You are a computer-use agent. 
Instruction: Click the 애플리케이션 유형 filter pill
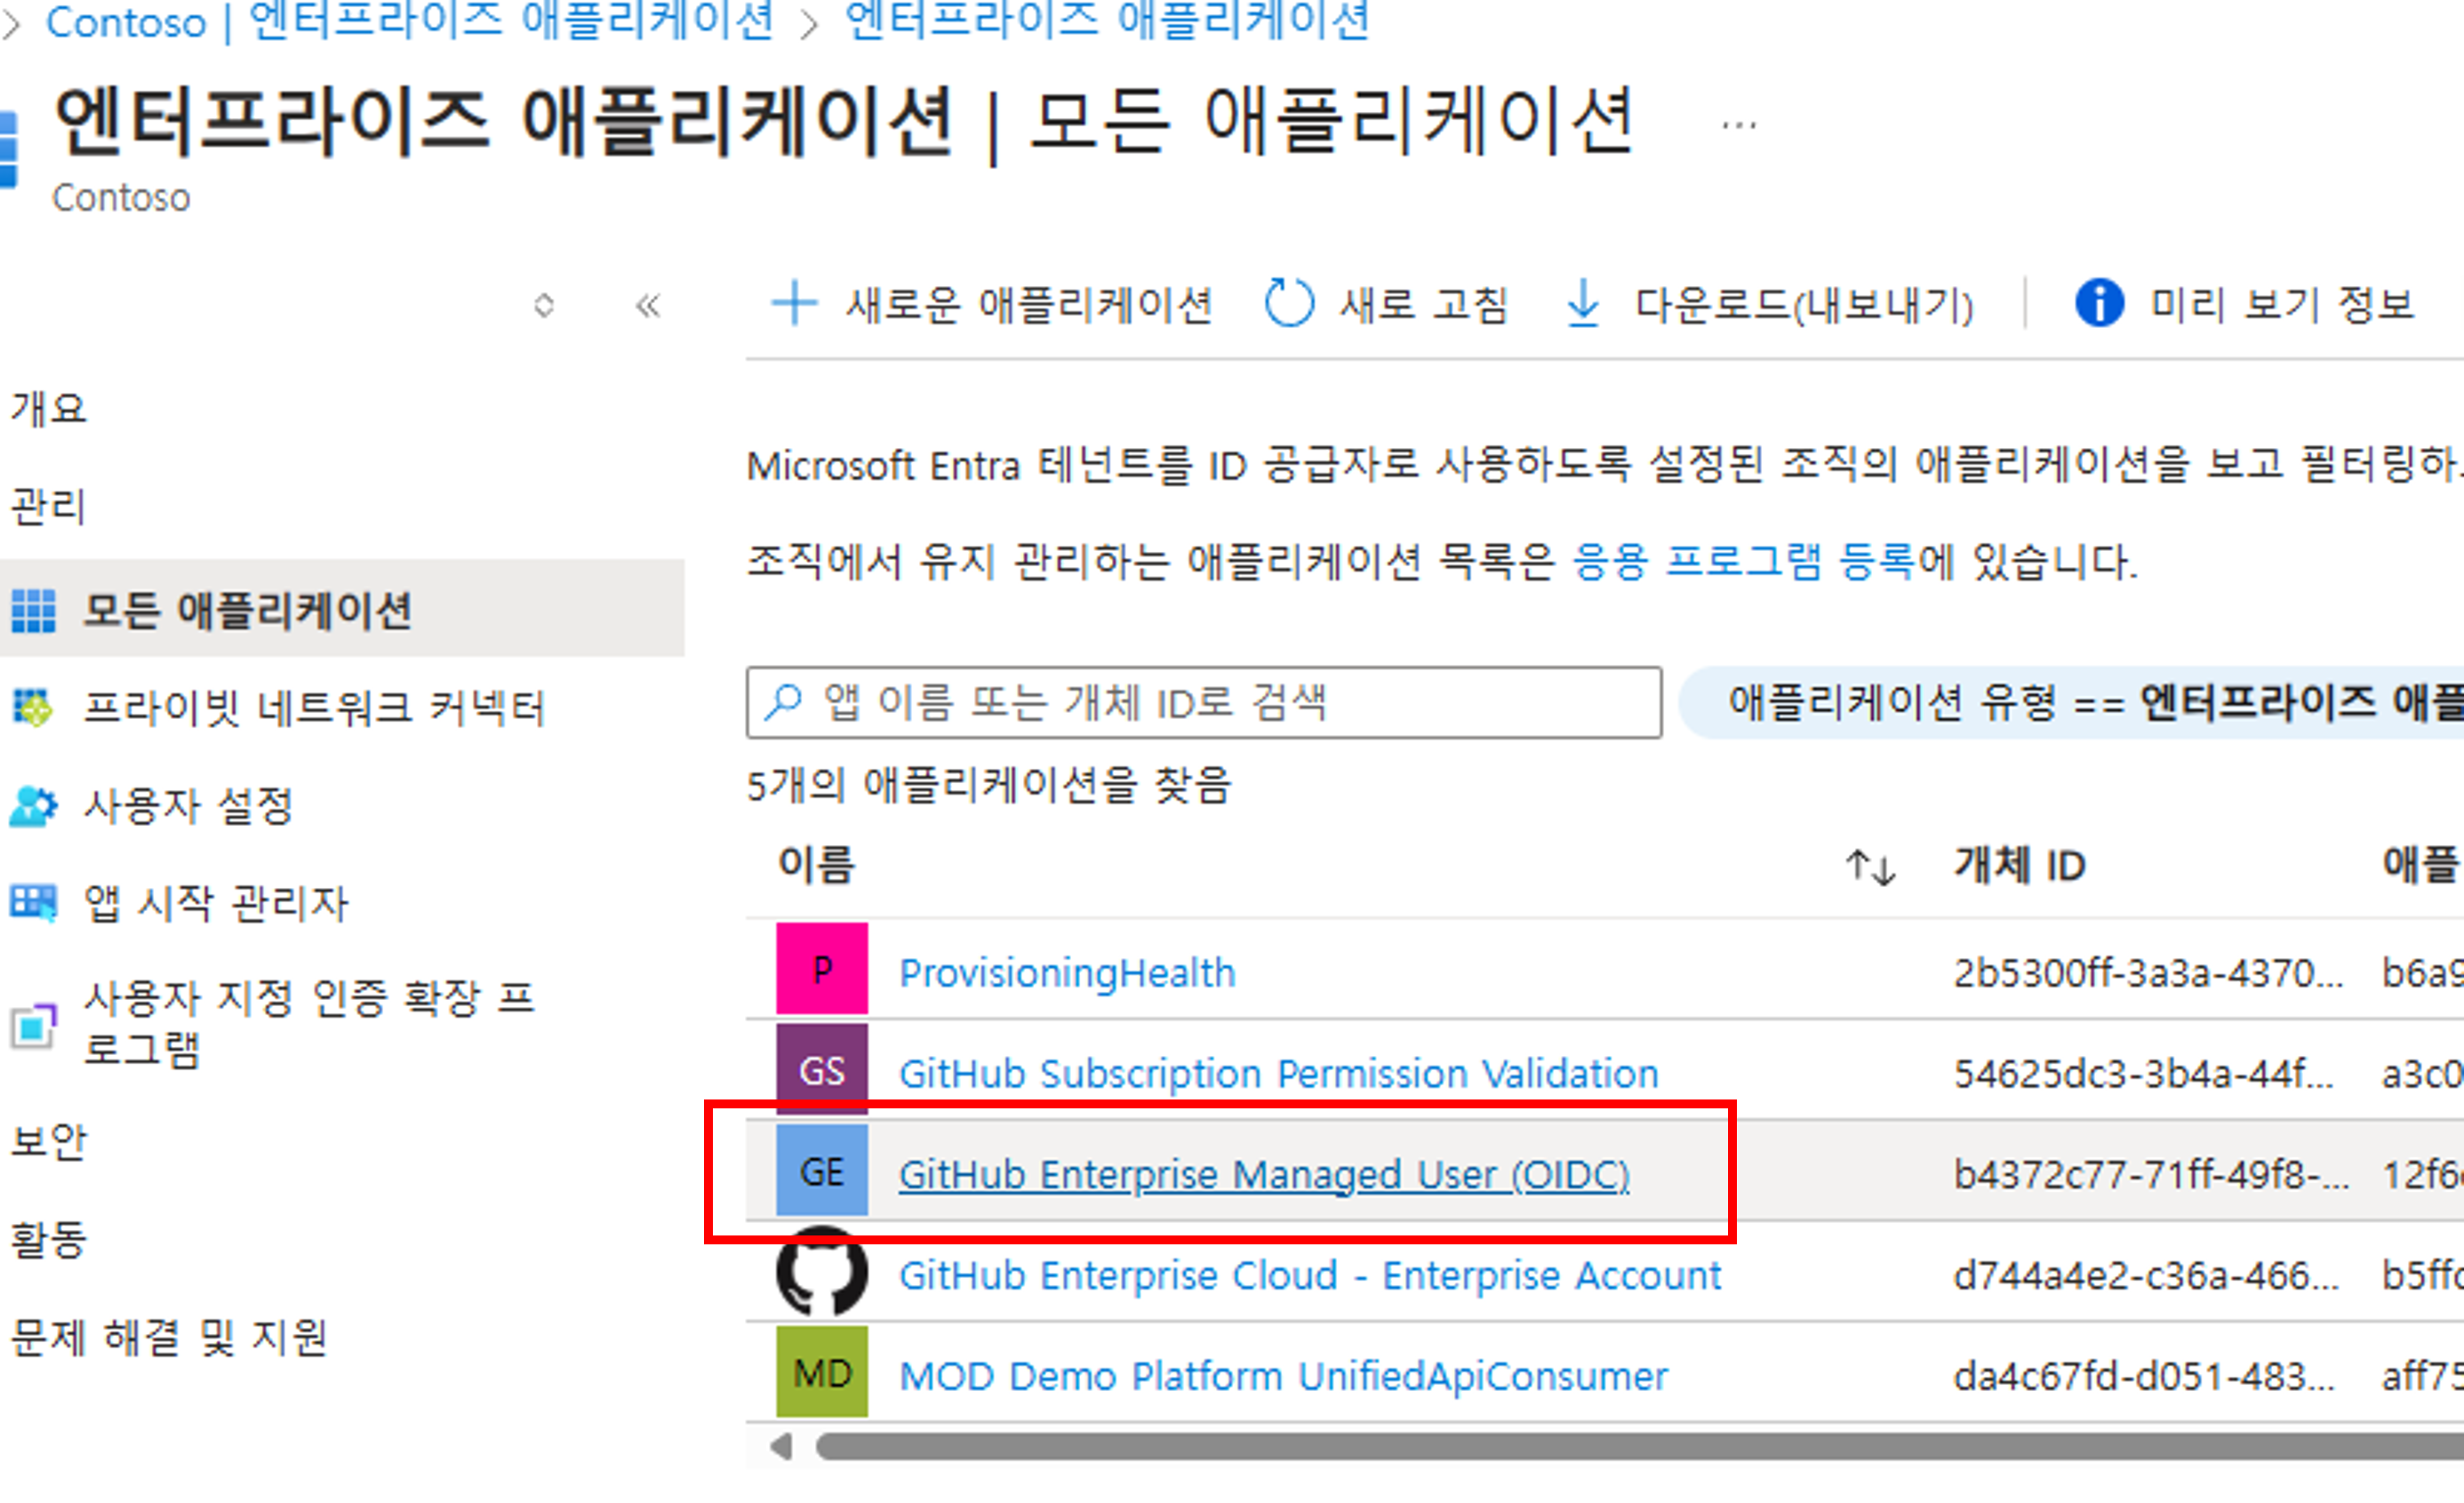click(2072, 702)
